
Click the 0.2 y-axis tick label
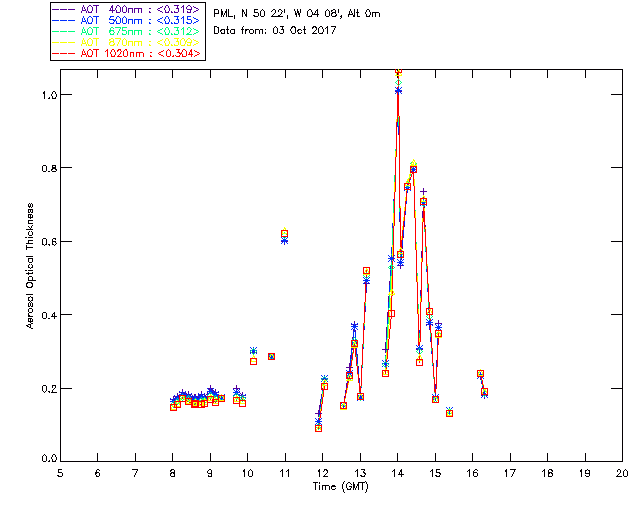click(49, 389)
